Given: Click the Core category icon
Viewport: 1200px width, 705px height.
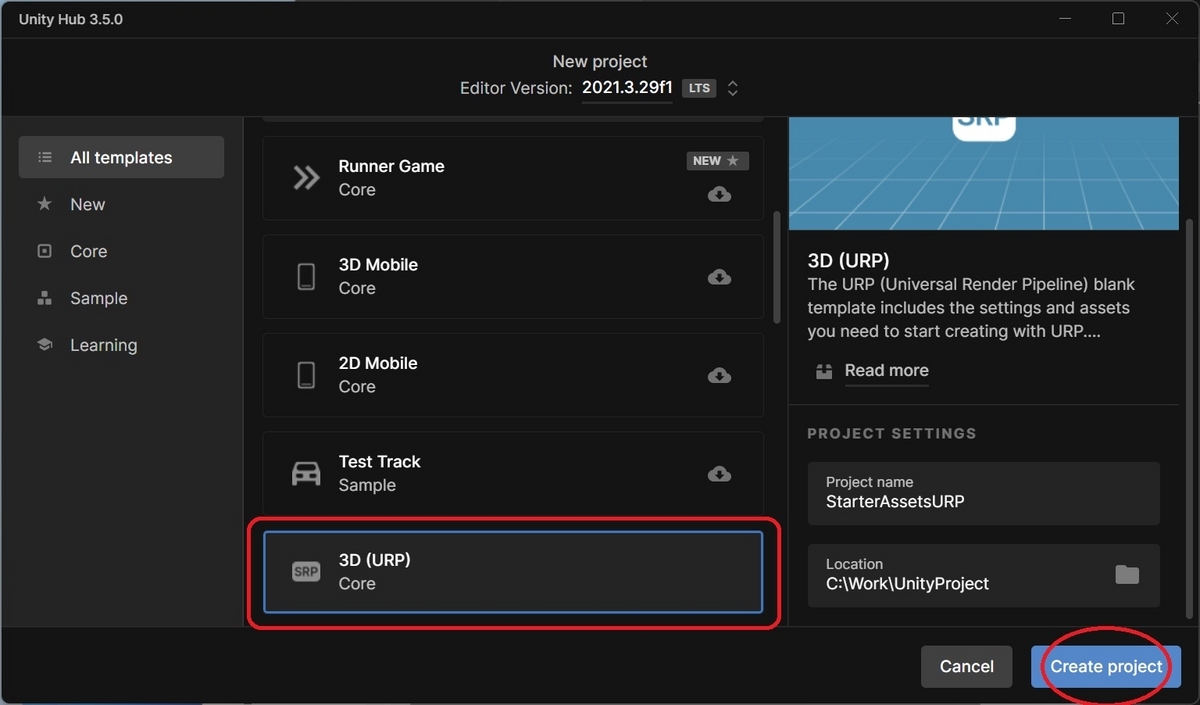Looking at the screenshot, I should point(44,251).
